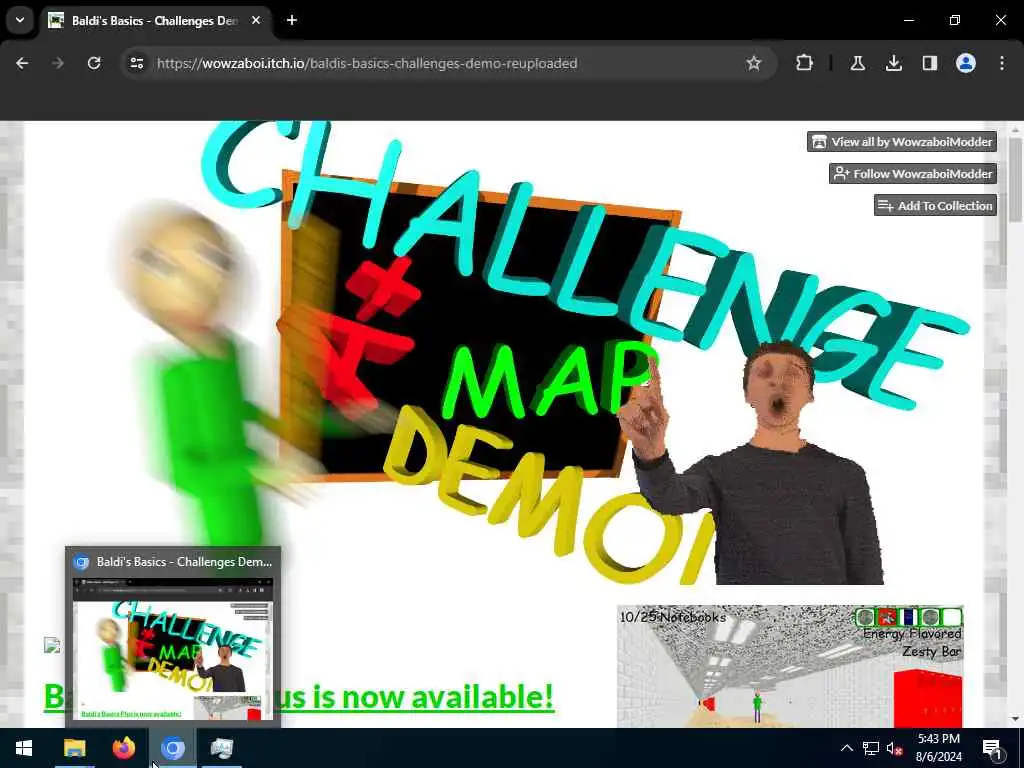The image size is (1024, 768).
Task: Click Follow WowzaboiModder button
Action: click(x=913, y=174)
